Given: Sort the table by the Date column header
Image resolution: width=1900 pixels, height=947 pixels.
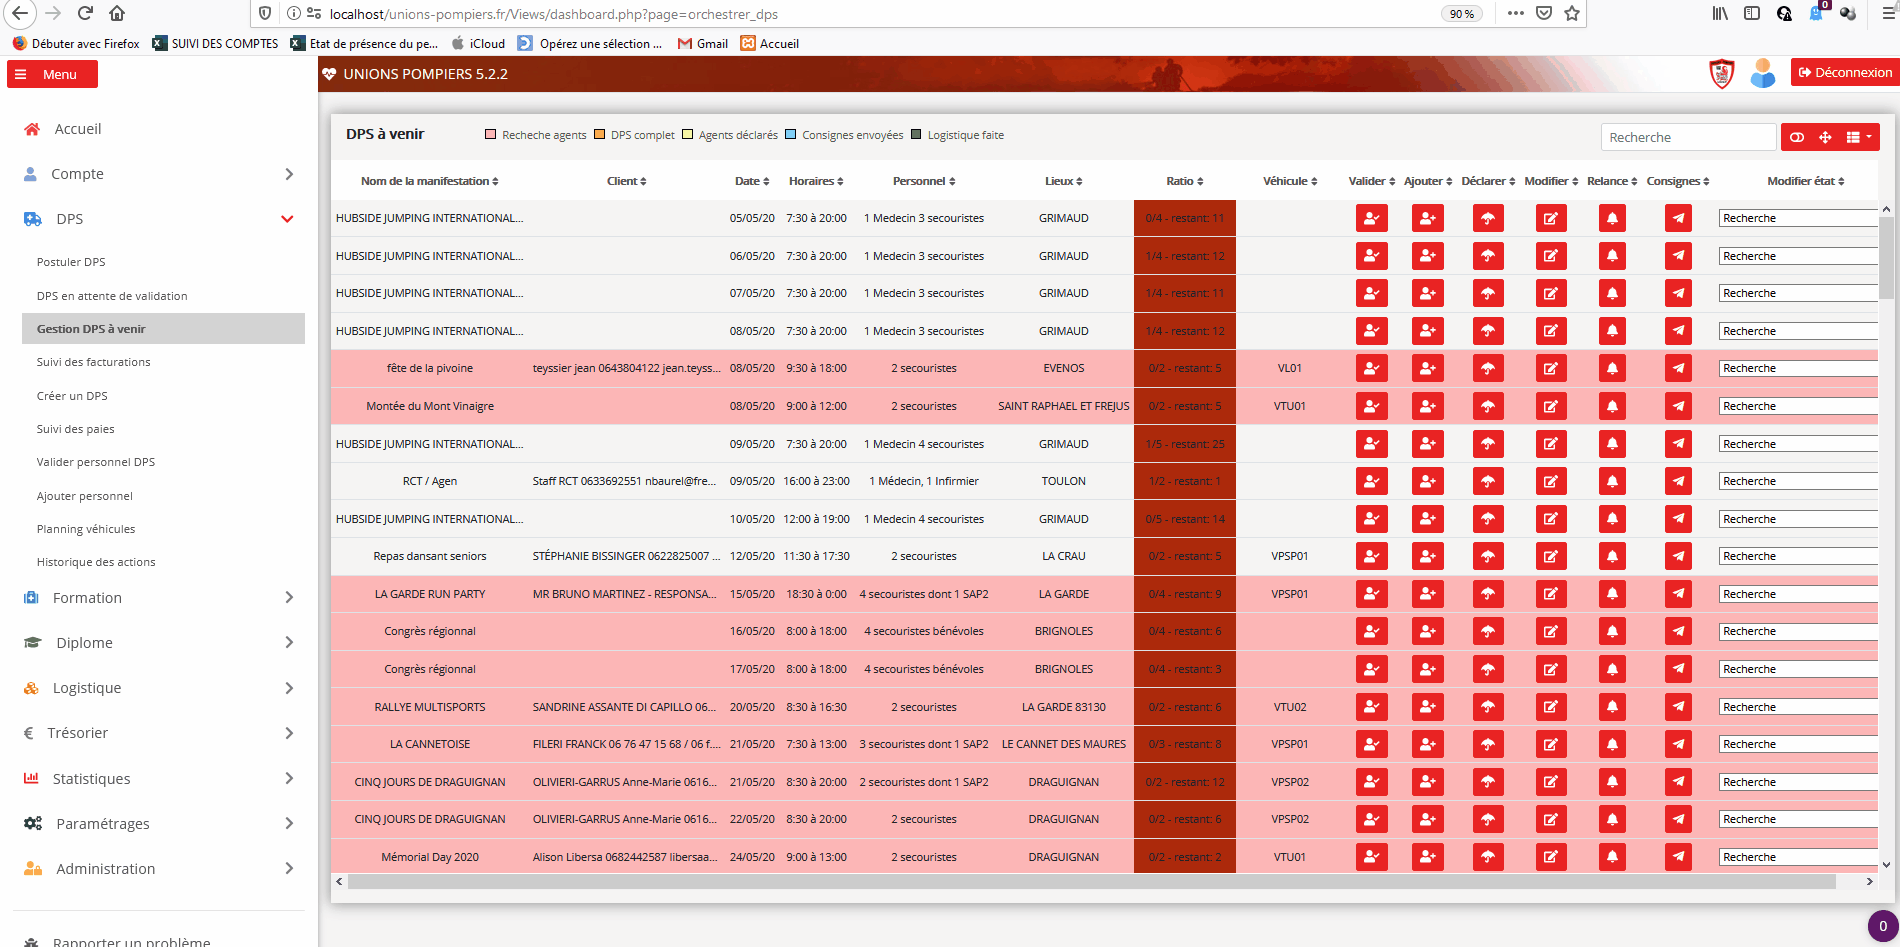Looking at the screenshot, I should 752,181.
